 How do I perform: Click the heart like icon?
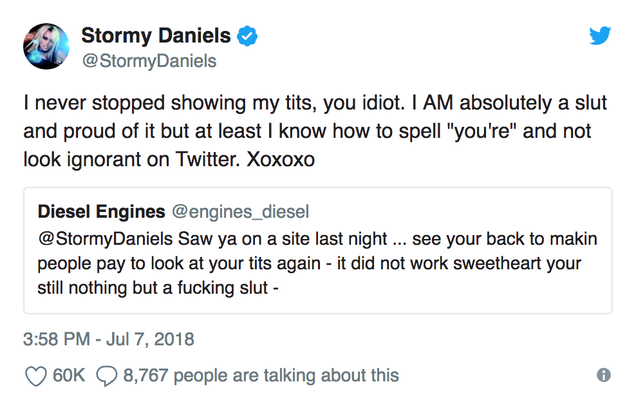coord(36,376)
